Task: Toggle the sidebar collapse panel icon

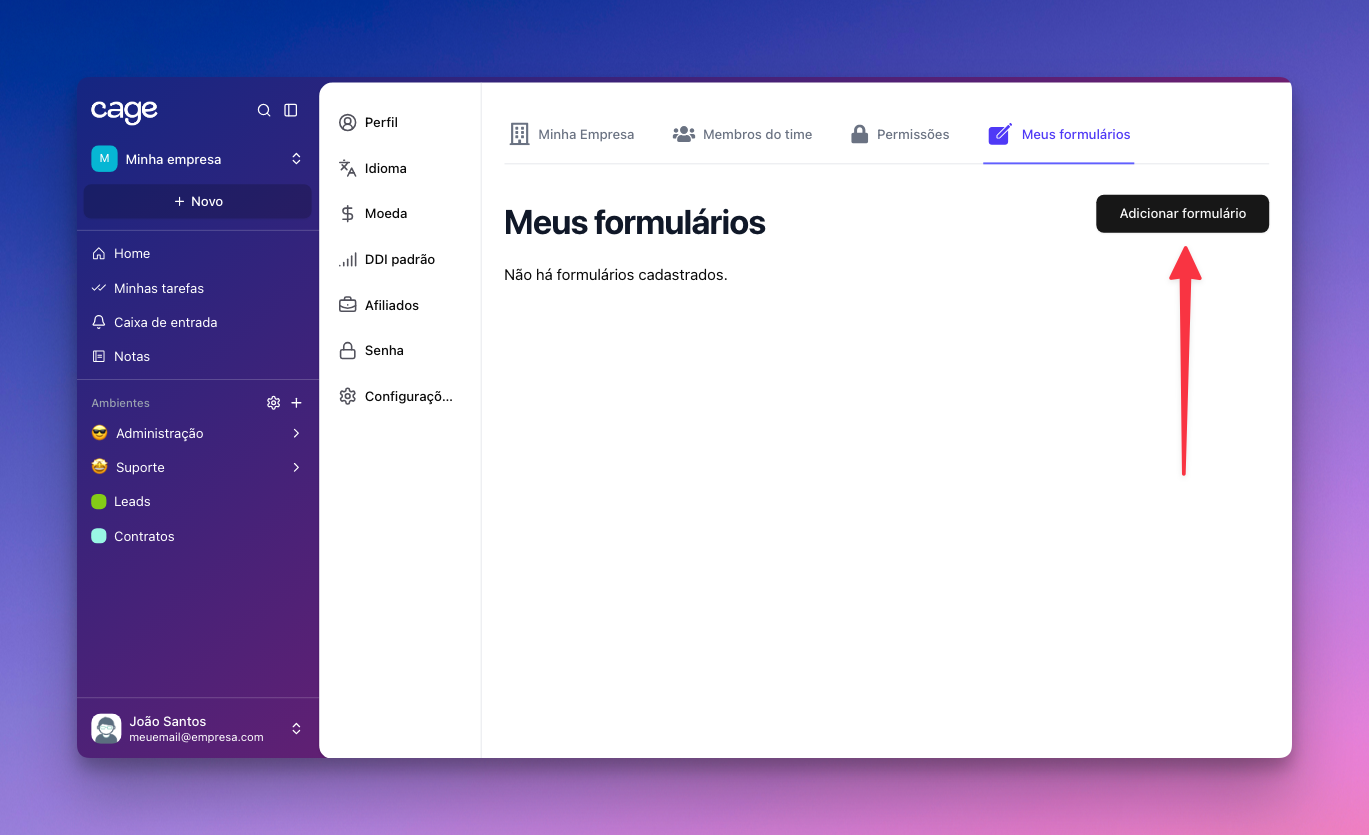Action: 291,110
